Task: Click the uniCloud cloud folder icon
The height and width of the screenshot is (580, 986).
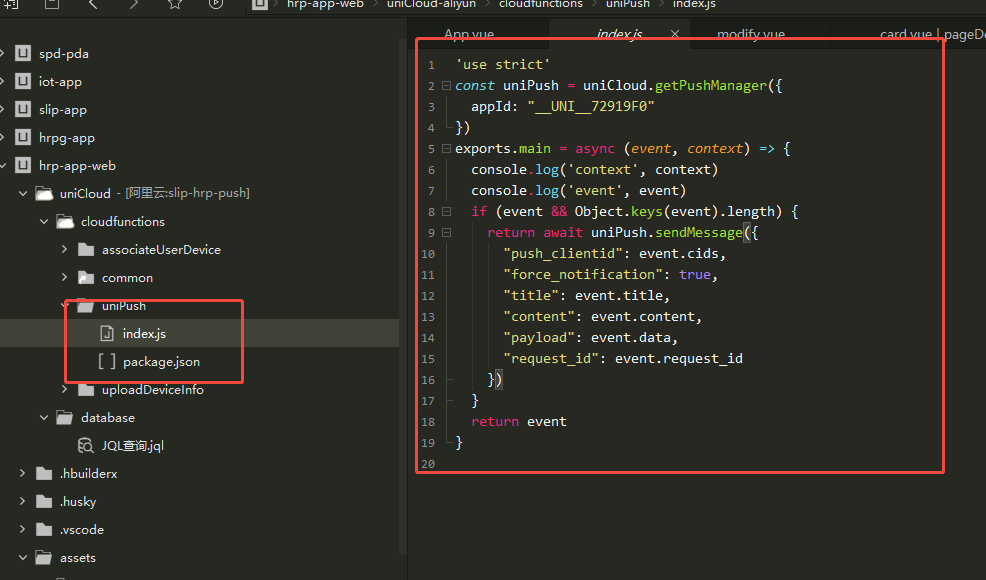Action: point(44,194)
